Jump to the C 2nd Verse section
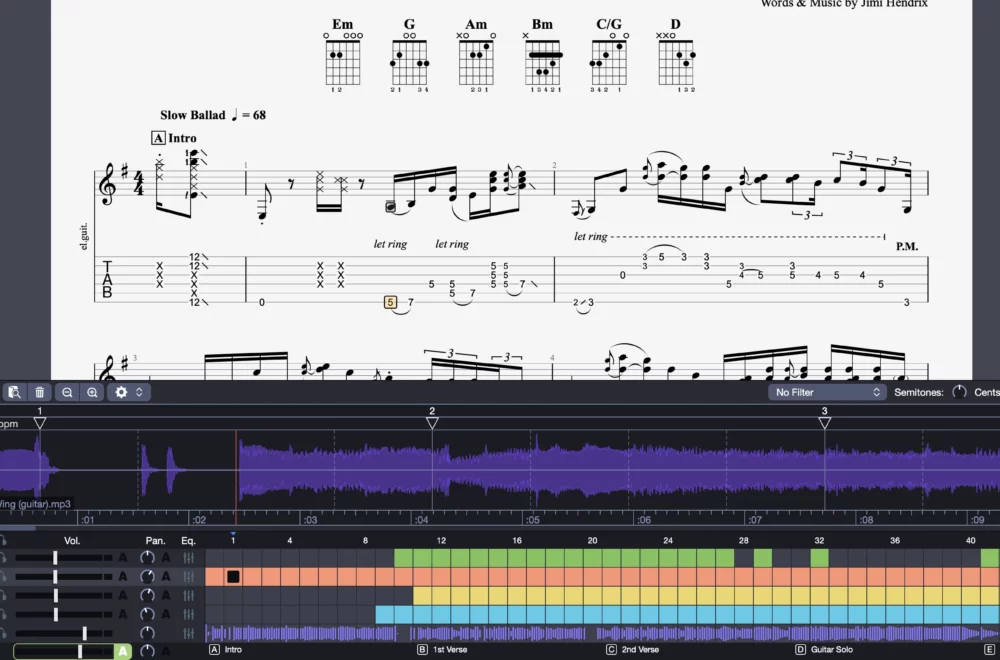 pos(632,649)
